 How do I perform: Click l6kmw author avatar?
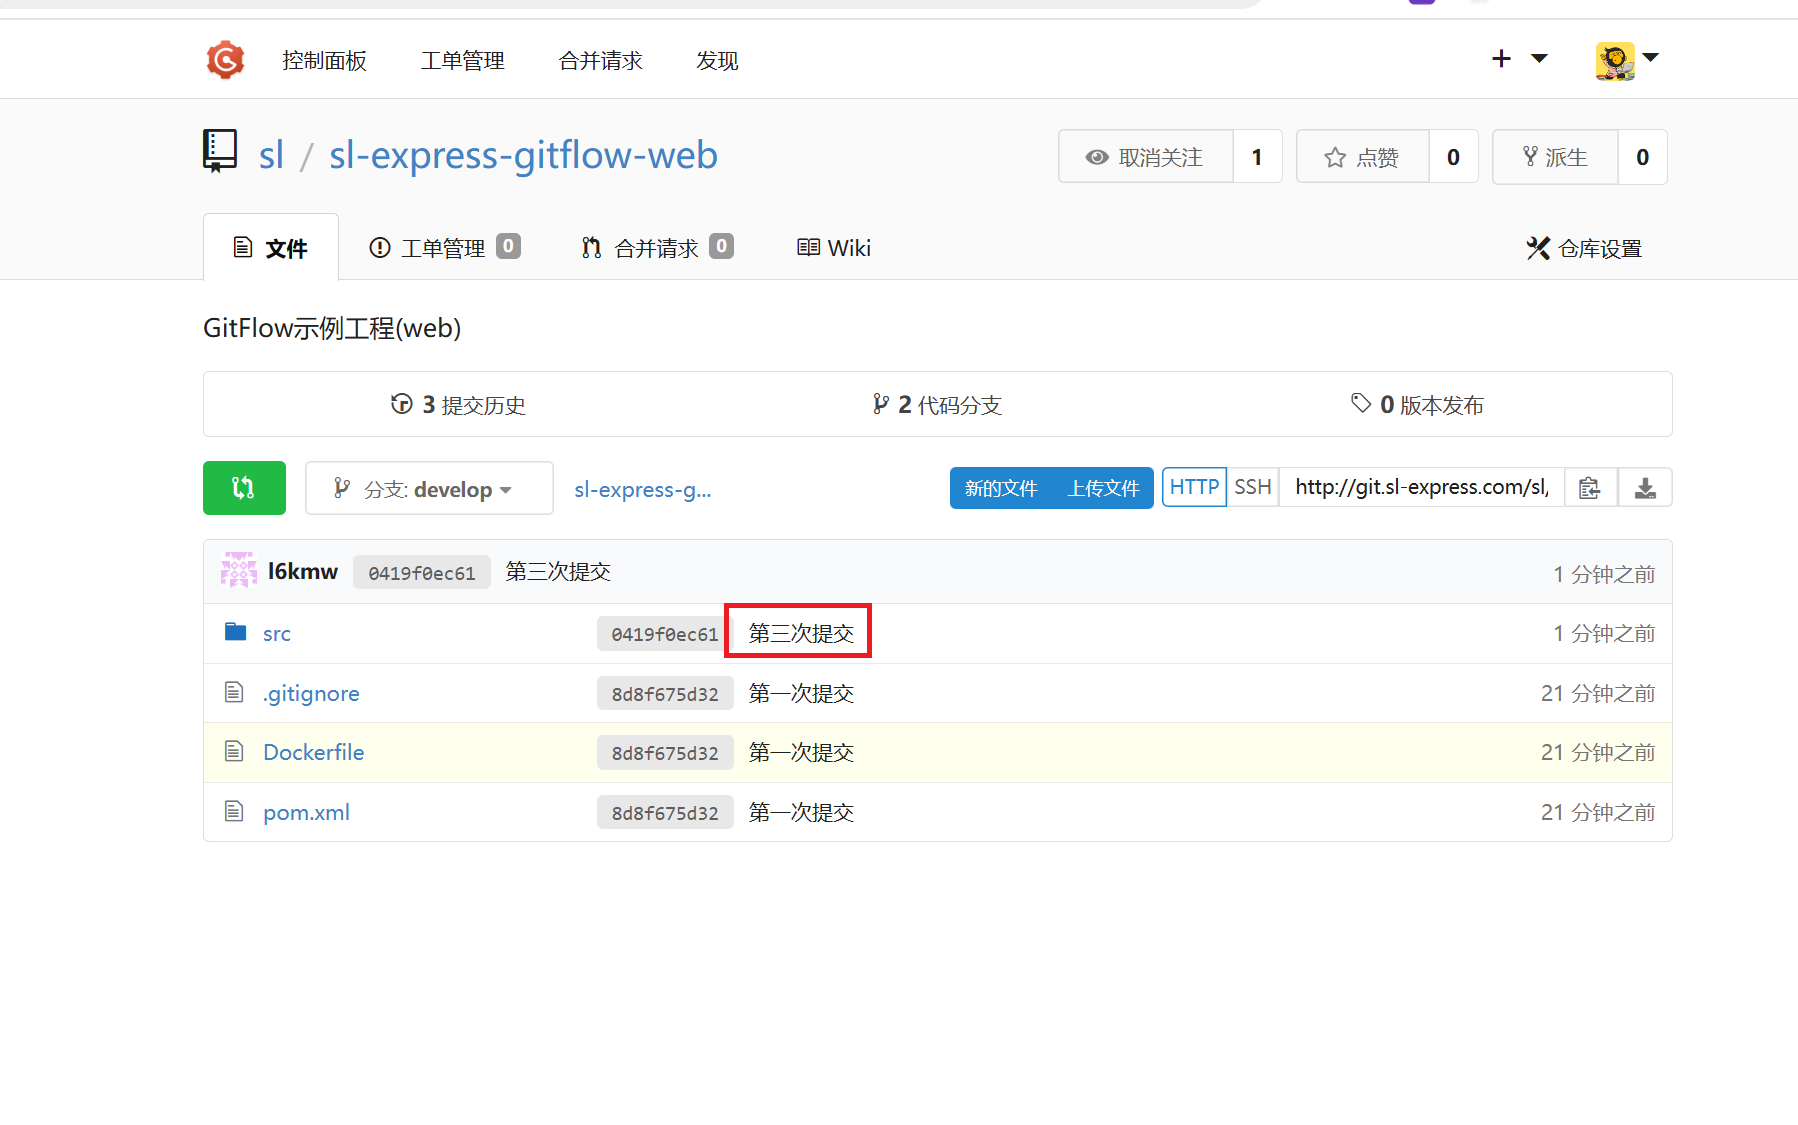coord(239,571)
